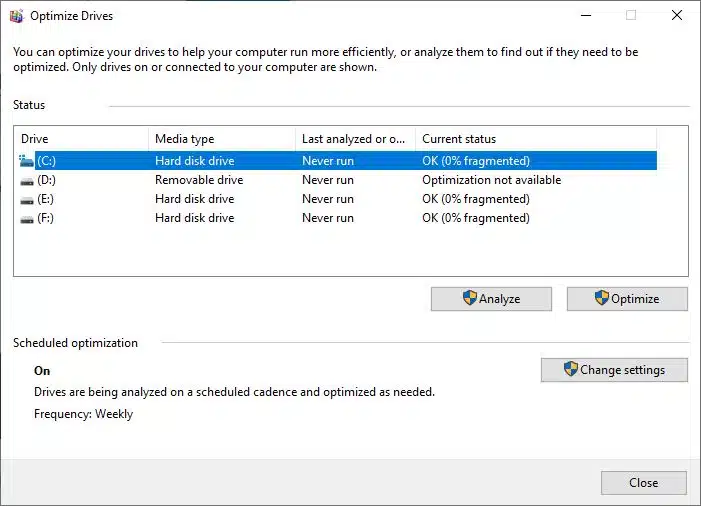Click Never run cell in D: row
The width and height of the screenshot is (701, 506).
tap(328, 180)
